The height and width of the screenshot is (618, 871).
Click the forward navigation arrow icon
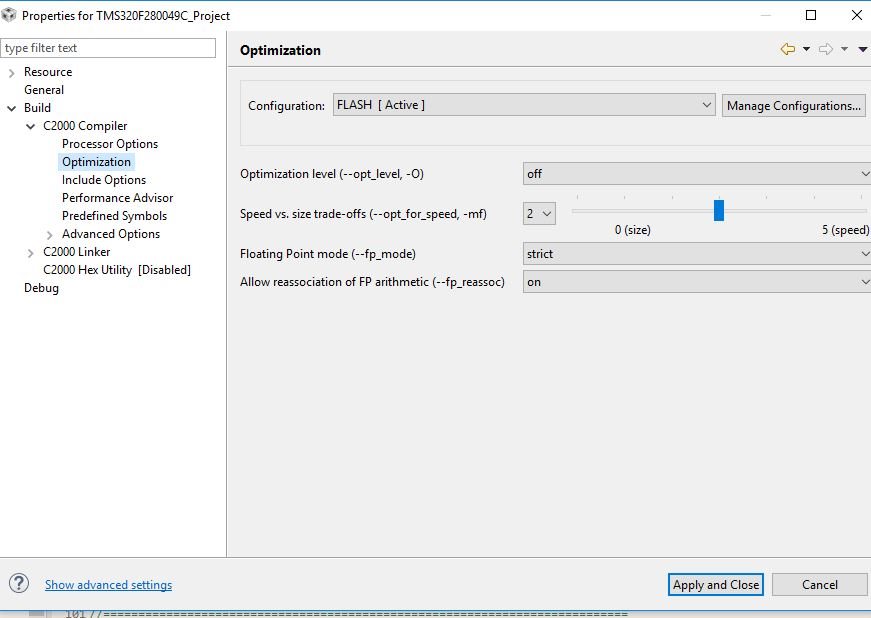pos(826,49)
